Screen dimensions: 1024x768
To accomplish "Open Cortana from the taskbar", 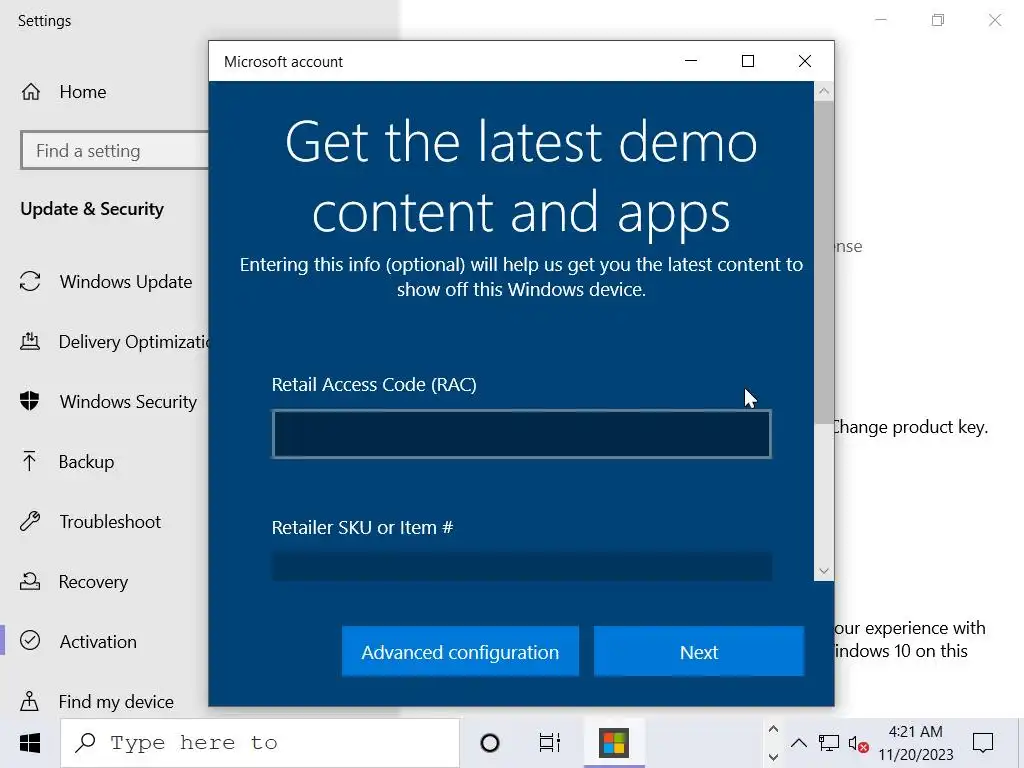I will point(490,743).
